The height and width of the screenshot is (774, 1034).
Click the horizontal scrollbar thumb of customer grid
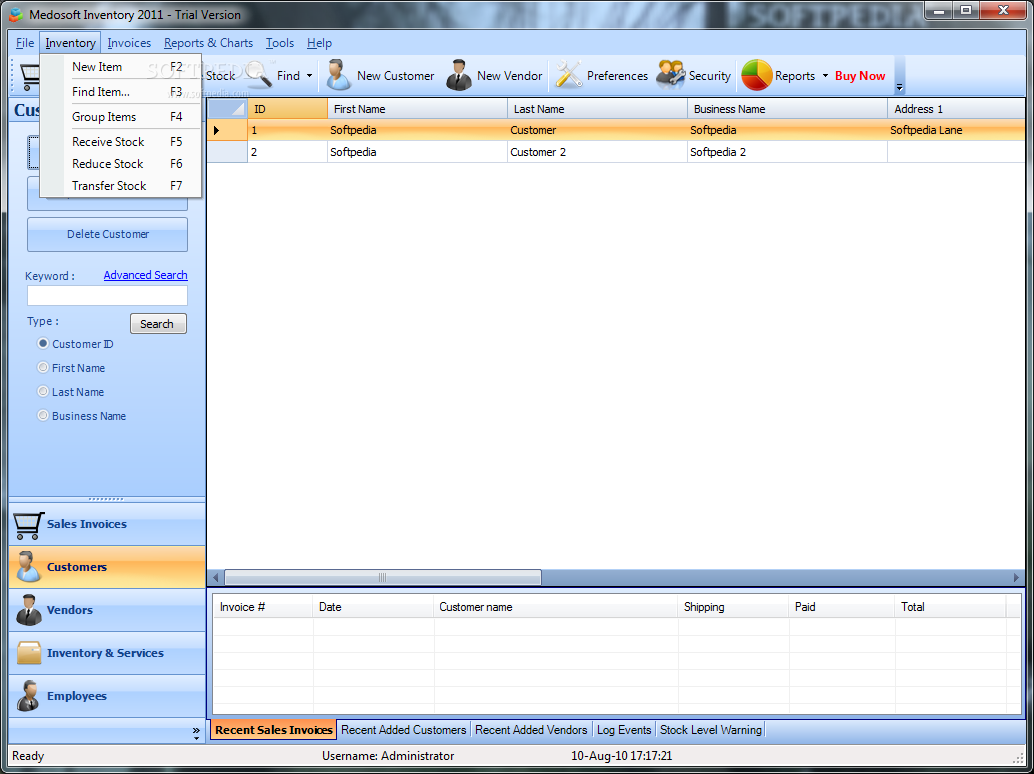382,578
